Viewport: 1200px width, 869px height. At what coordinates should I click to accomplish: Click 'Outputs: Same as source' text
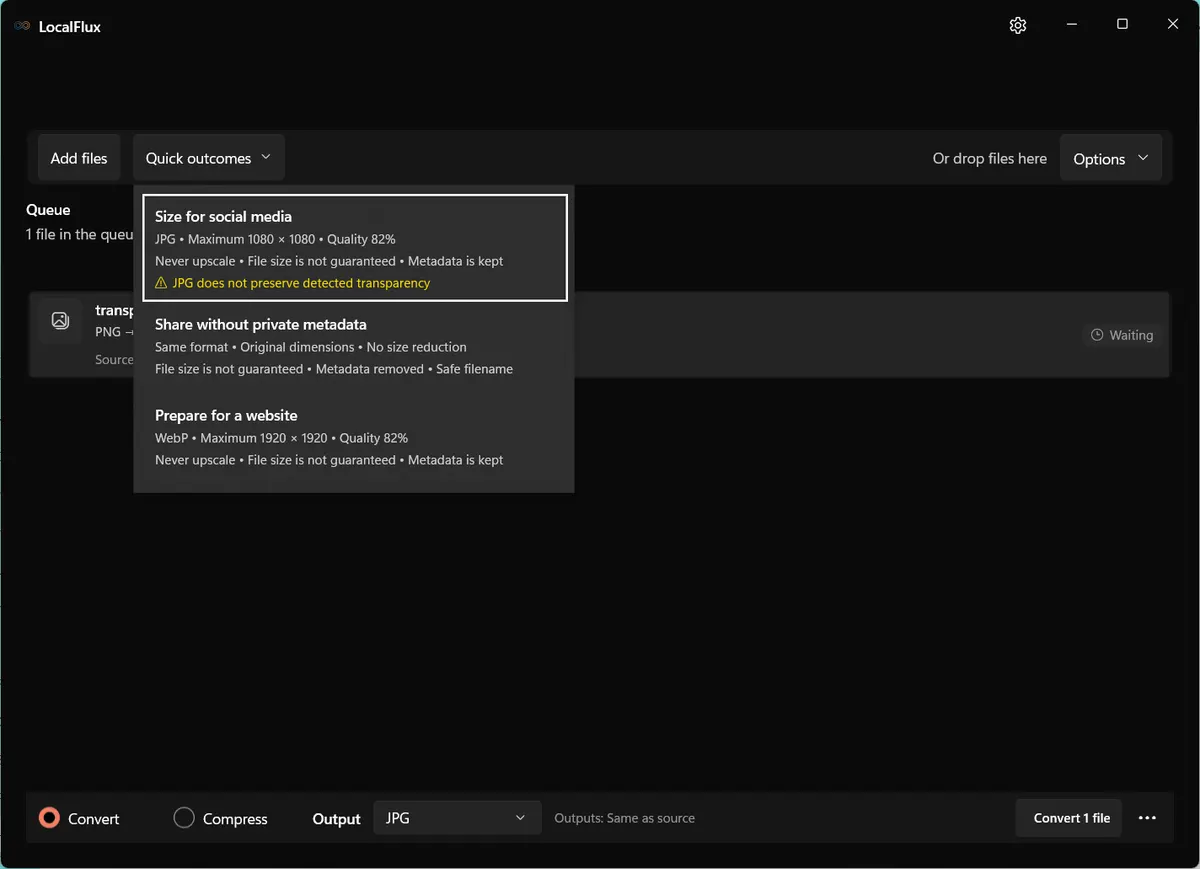(625, 818)
